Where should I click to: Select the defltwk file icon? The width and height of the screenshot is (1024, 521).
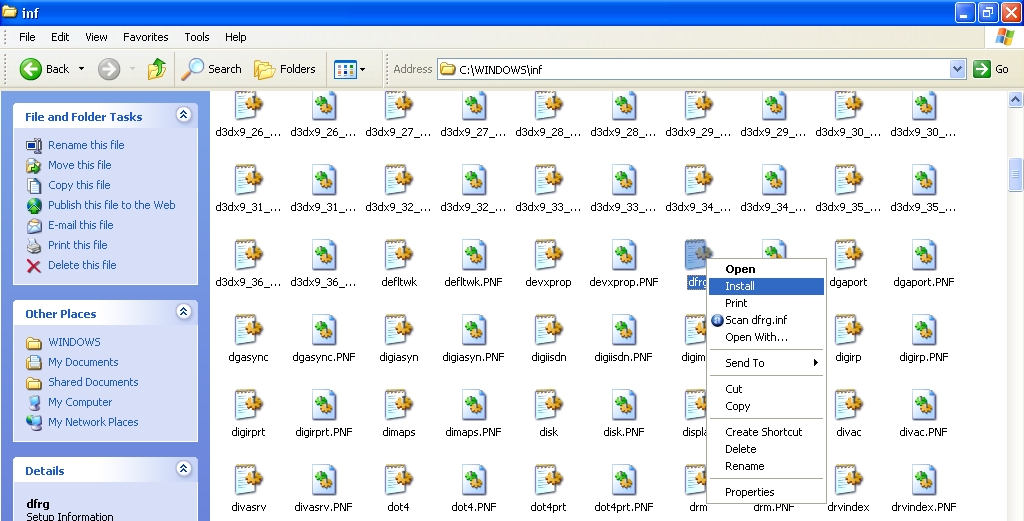399,256
